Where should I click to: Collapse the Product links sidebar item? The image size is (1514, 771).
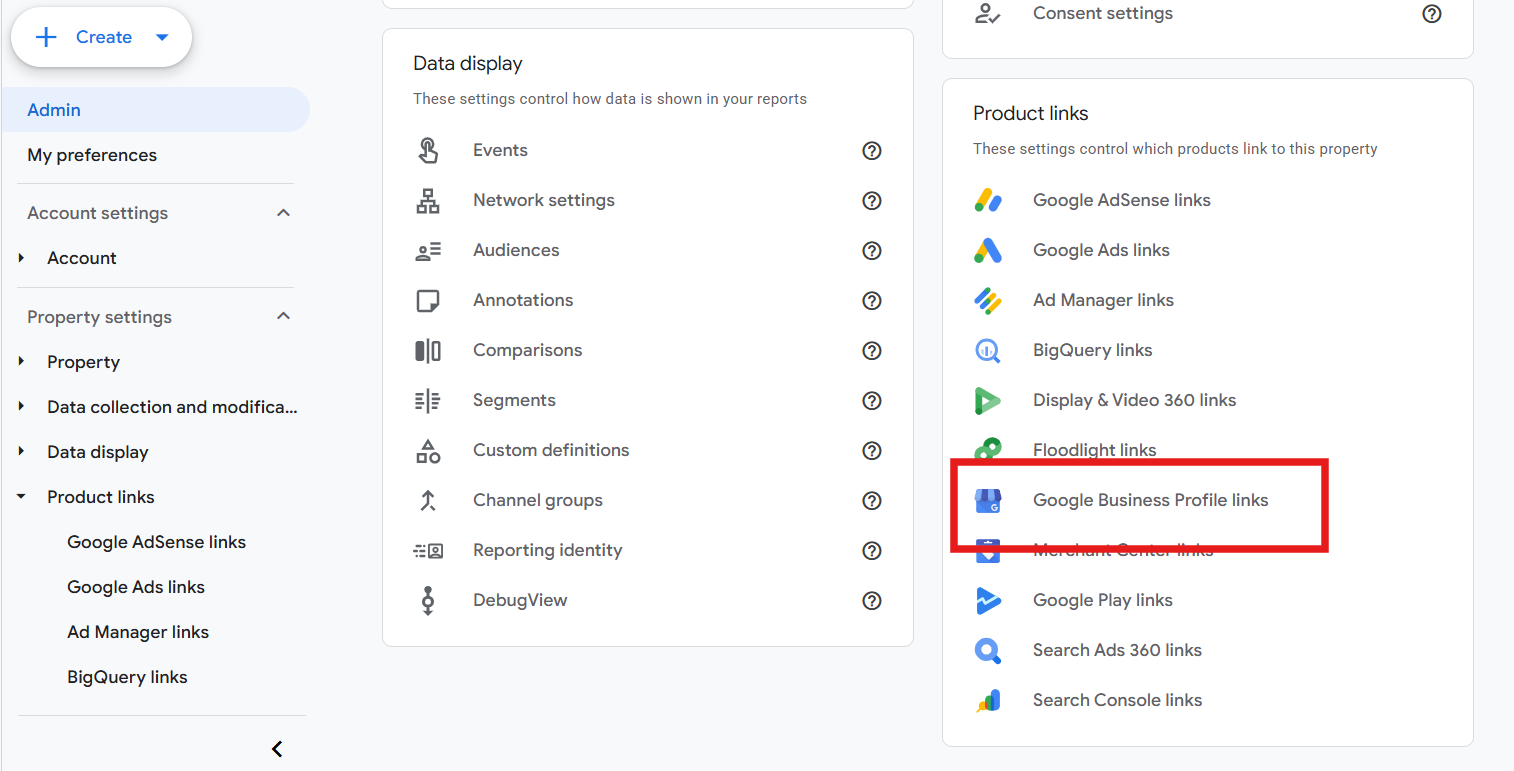point(21,497)
